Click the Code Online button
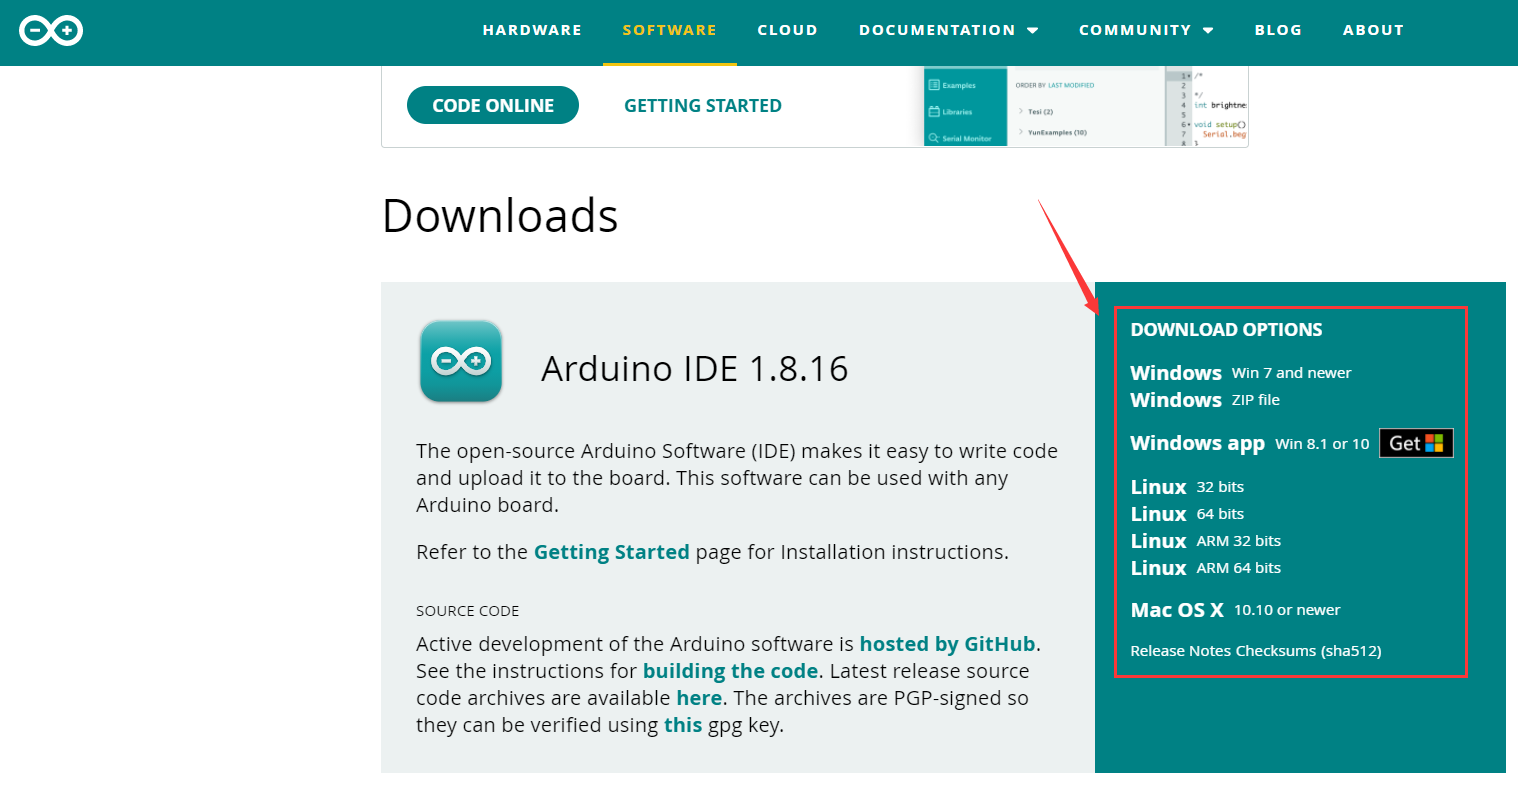Viewport: 1518px width, 789px height. (x=493, y=105)
